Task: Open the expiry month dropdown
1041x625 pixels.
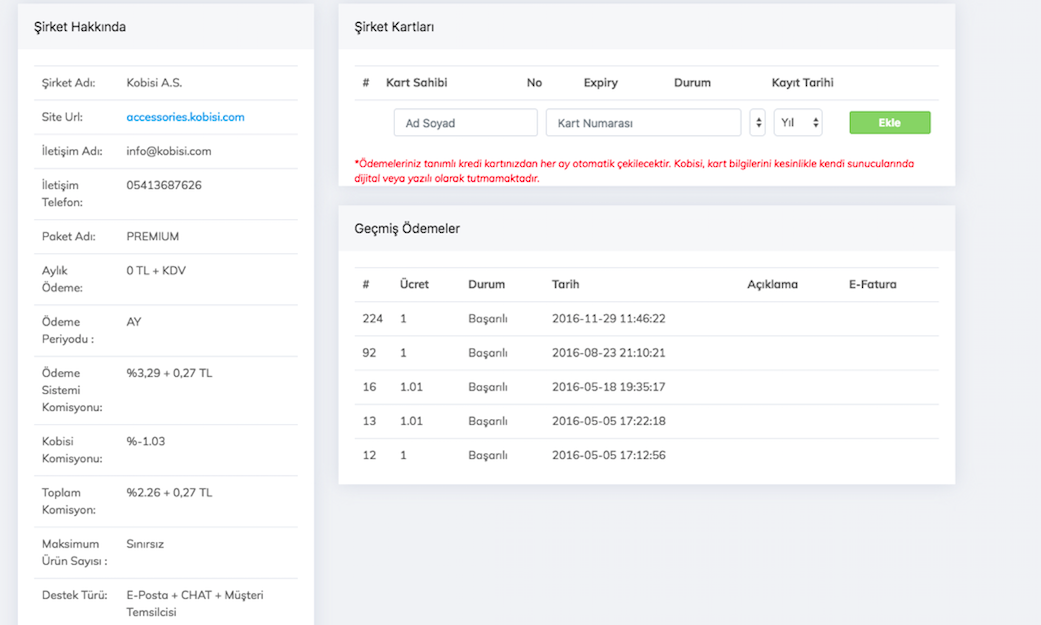Action: (x=758, y=123)
